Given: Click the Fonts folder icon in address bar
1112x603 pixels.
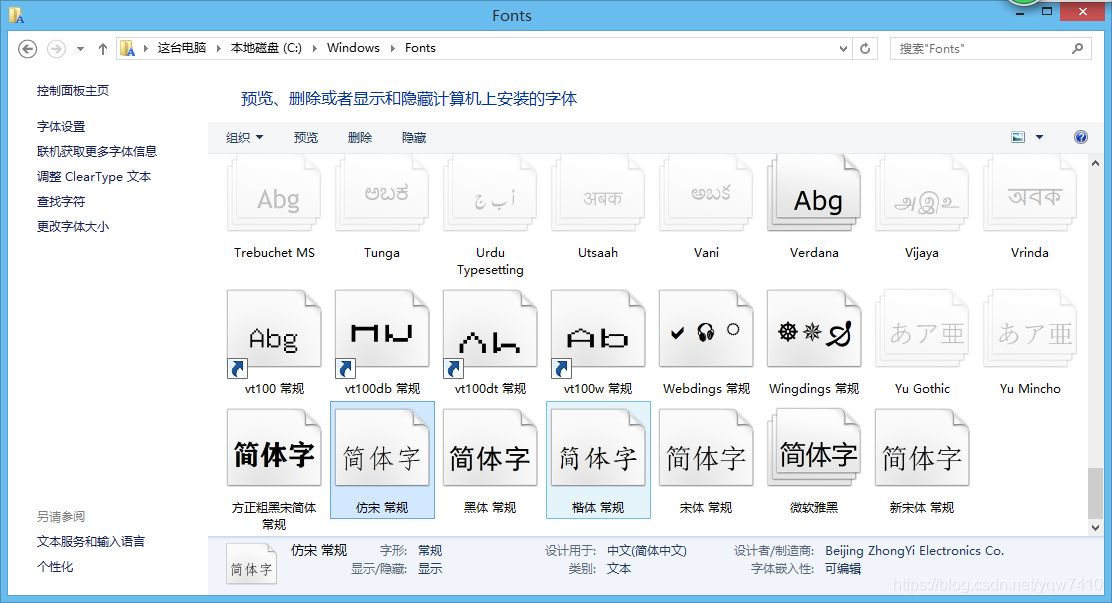Looking at the screenshot, I should (128, 48).
